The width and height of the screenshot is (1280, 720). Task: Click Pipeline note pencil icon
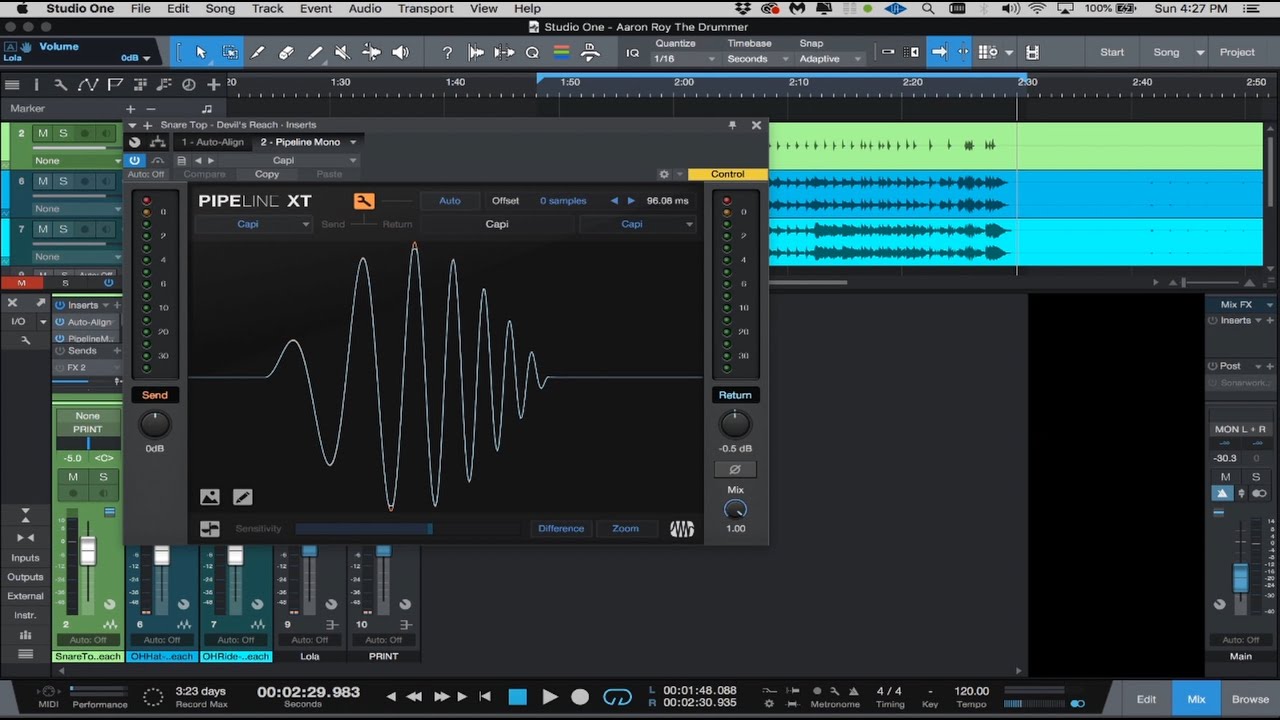coord(242,497)
